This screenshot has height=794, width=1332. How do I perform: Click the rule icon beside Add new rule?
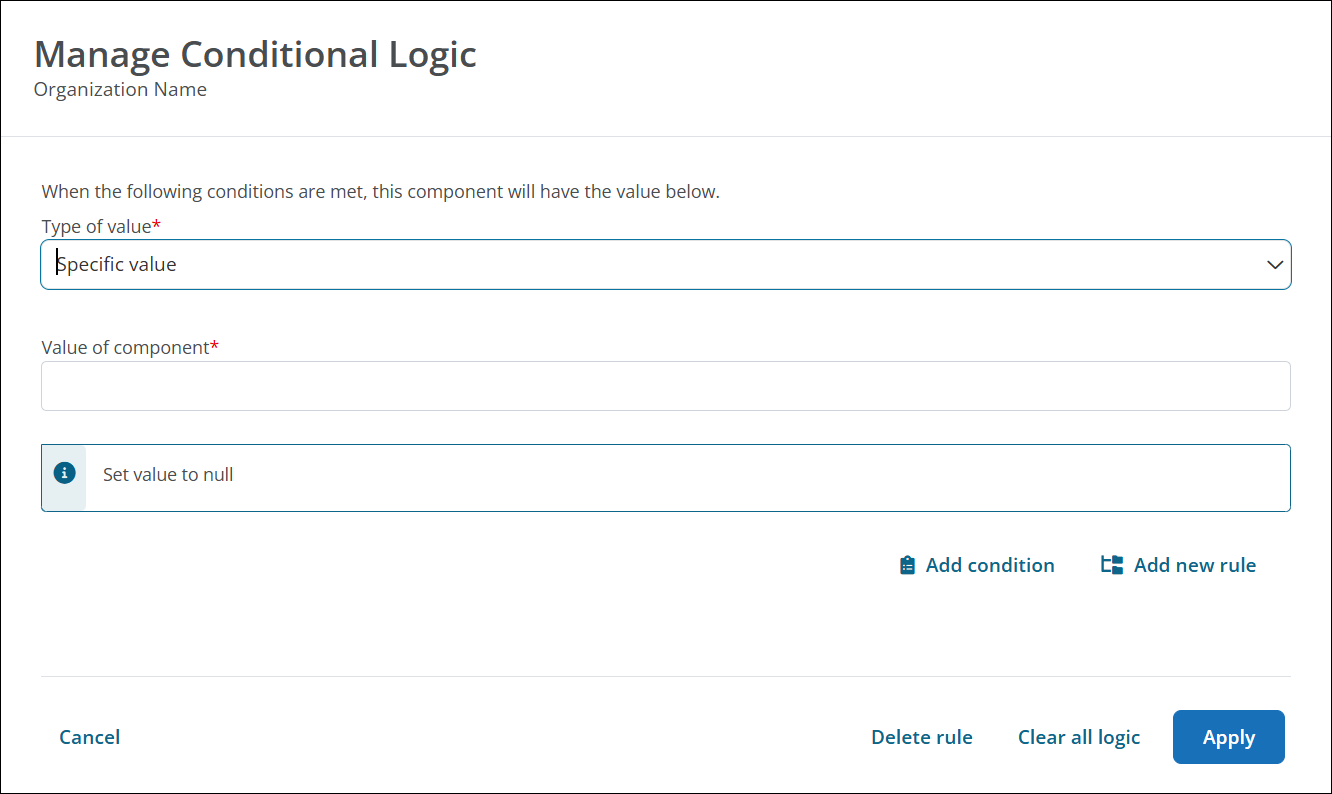(x=1112, y=565)
